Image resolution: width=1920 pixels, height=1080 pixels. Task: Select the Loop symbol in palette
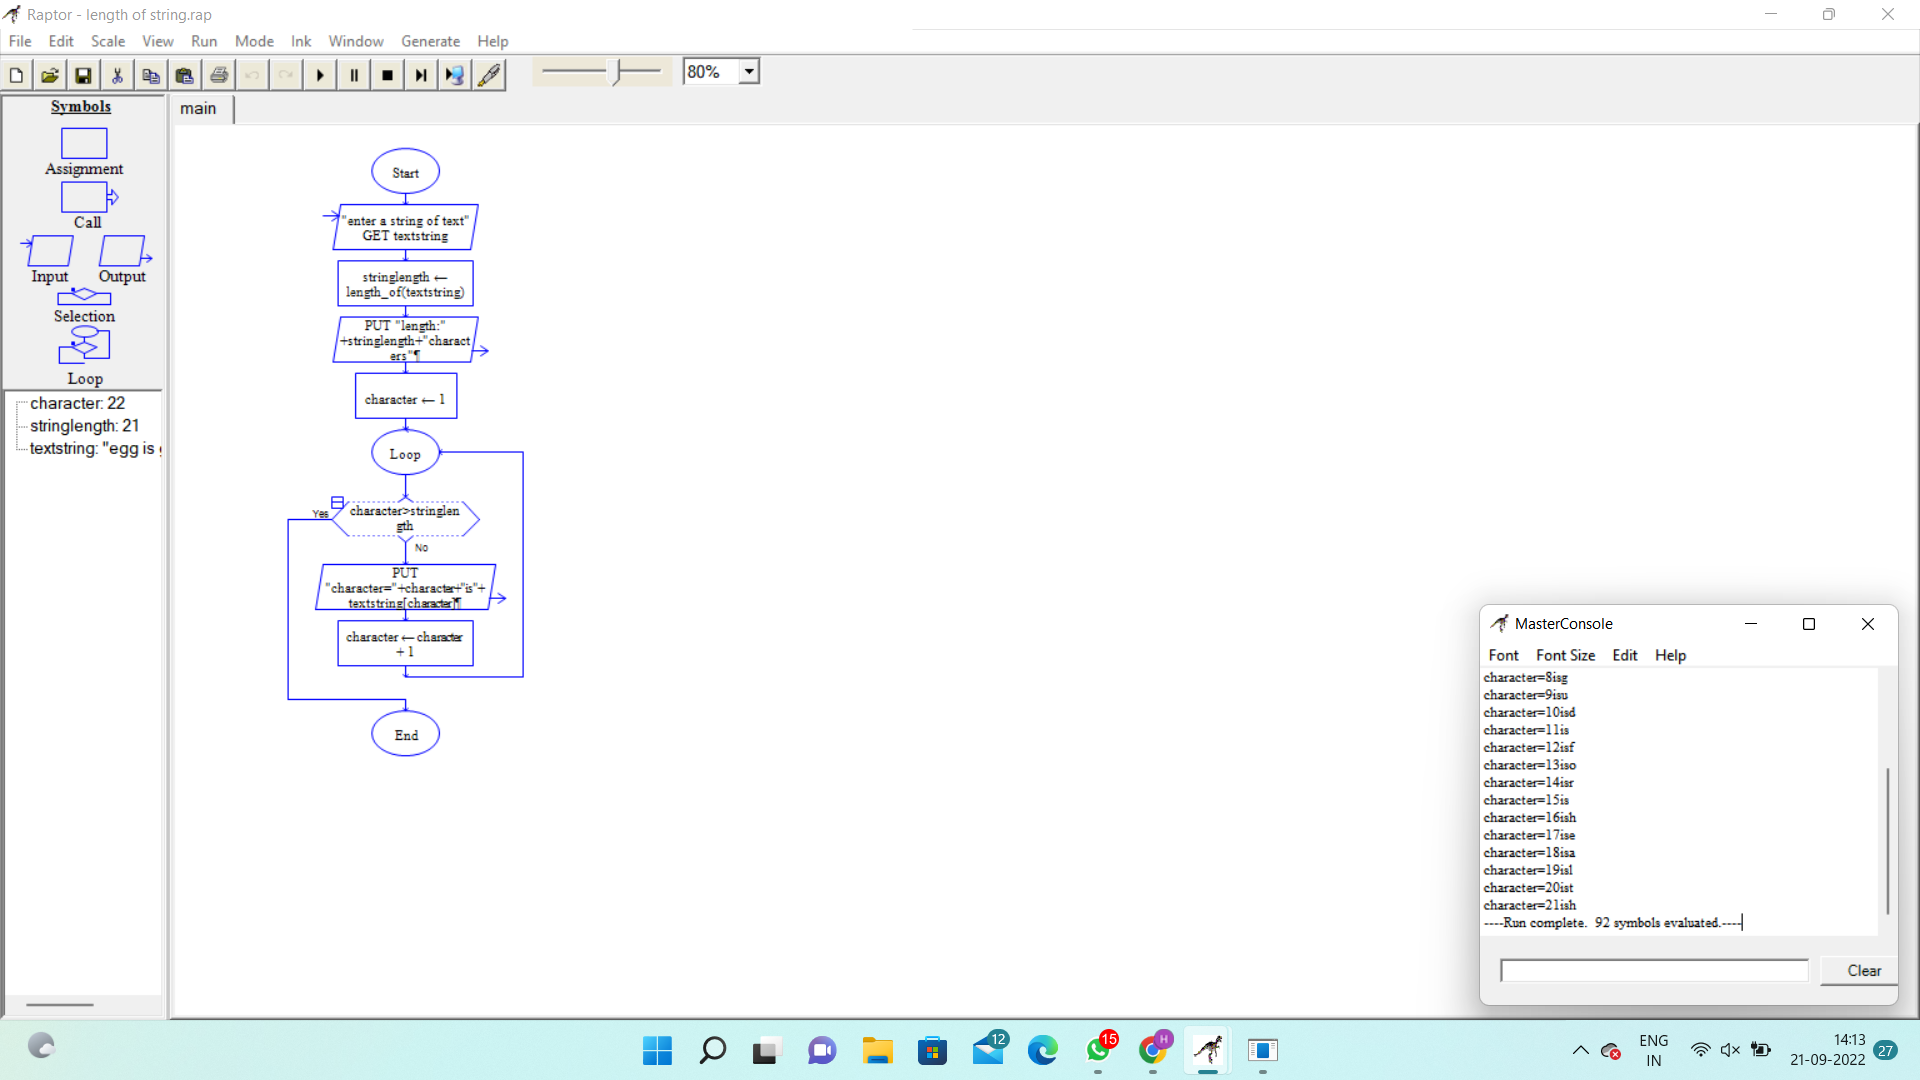point(84,346)
